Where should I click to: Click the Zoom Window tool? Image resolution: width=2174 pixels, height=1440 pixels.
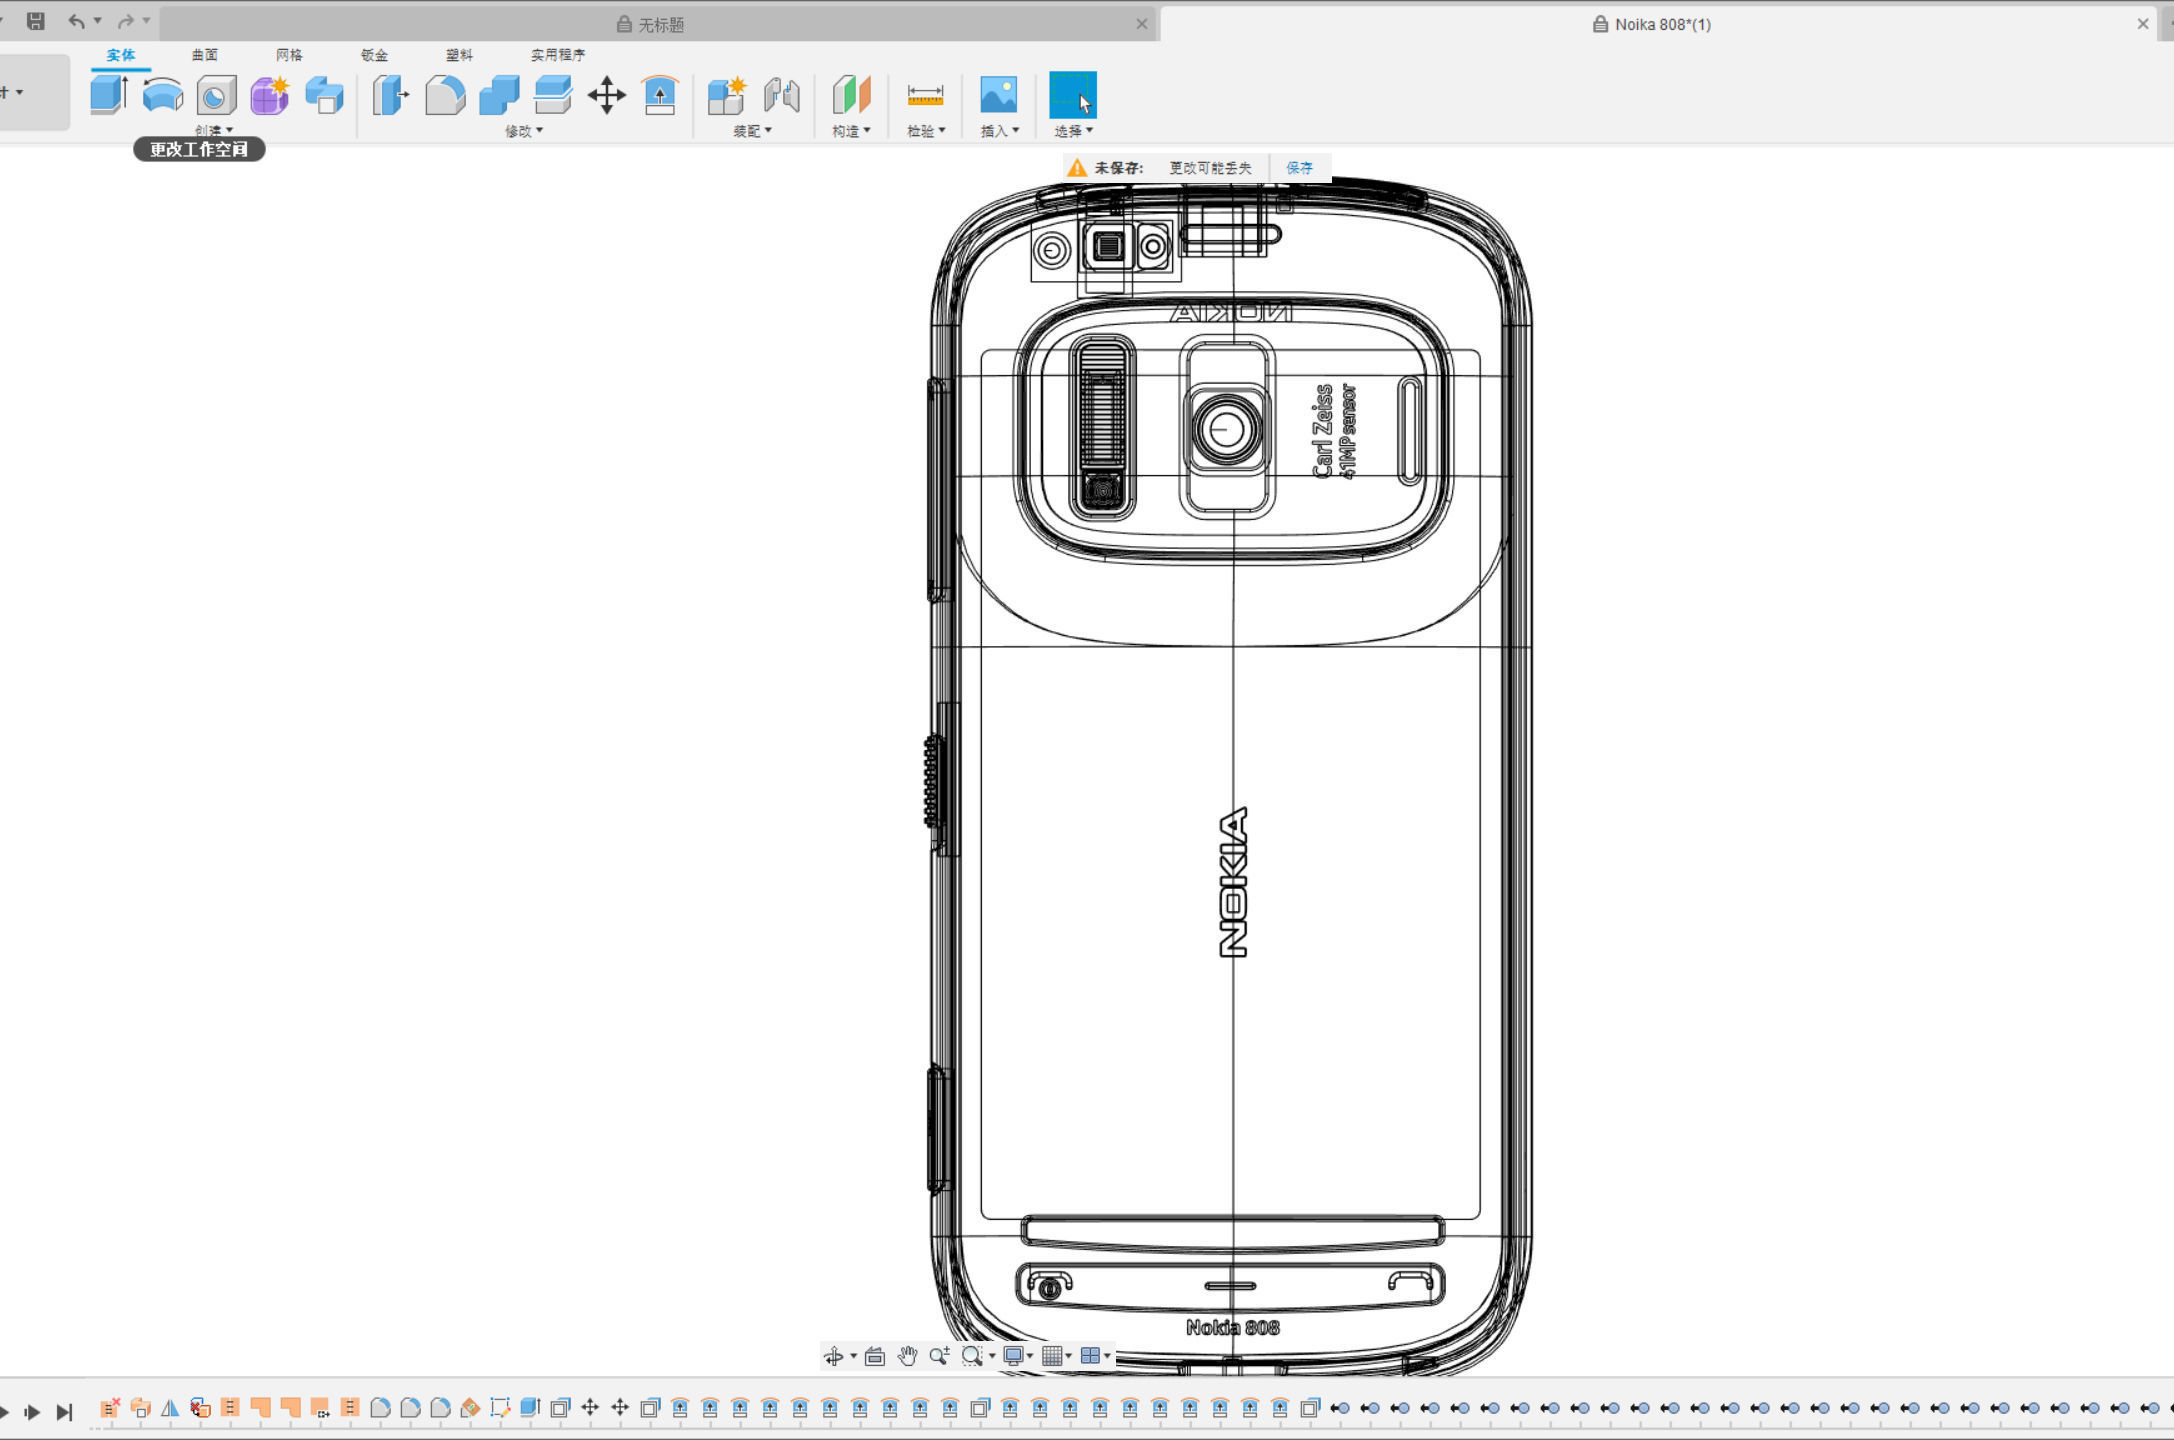[x=971, y=1356]
